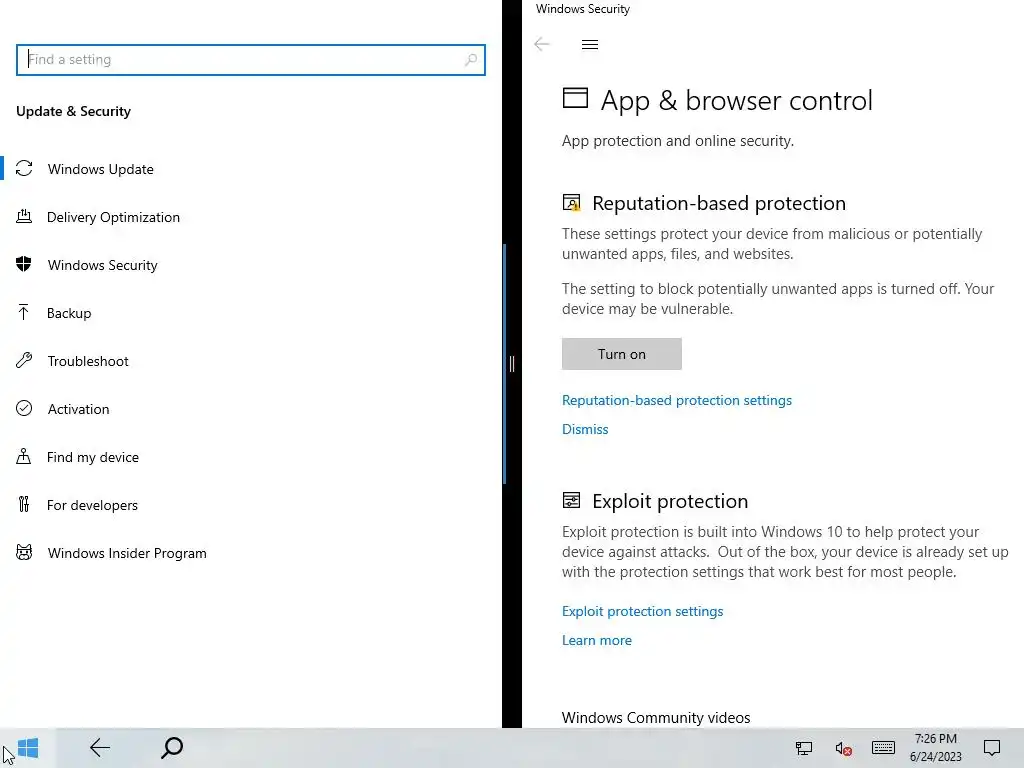Click the Windows Security shield icon
Viewport: 1024px width, 768px height.
pos(24,264)
